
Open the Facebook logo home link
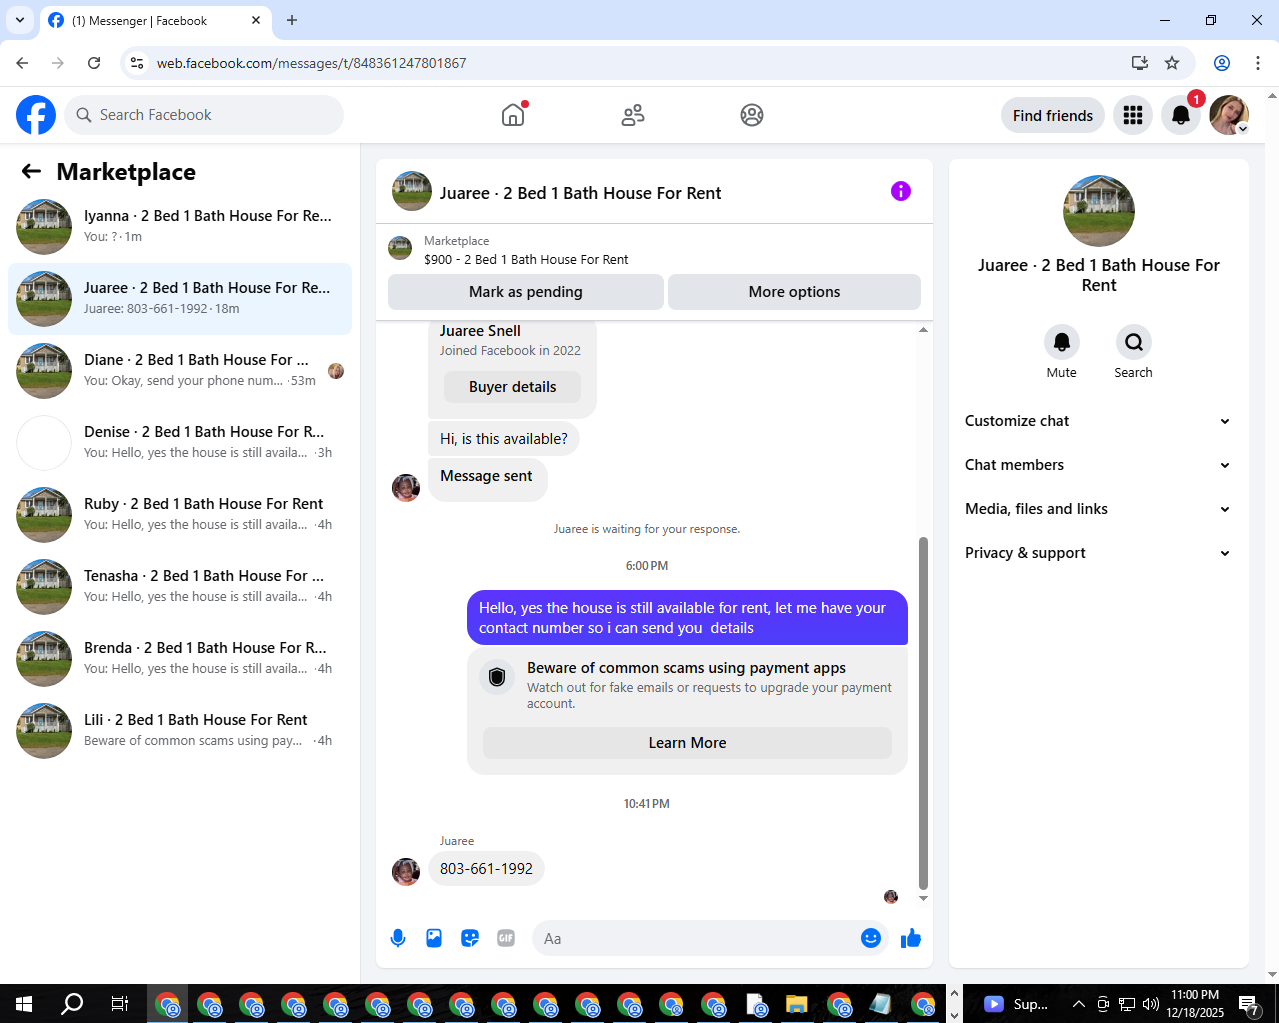(x=36, y=115)
